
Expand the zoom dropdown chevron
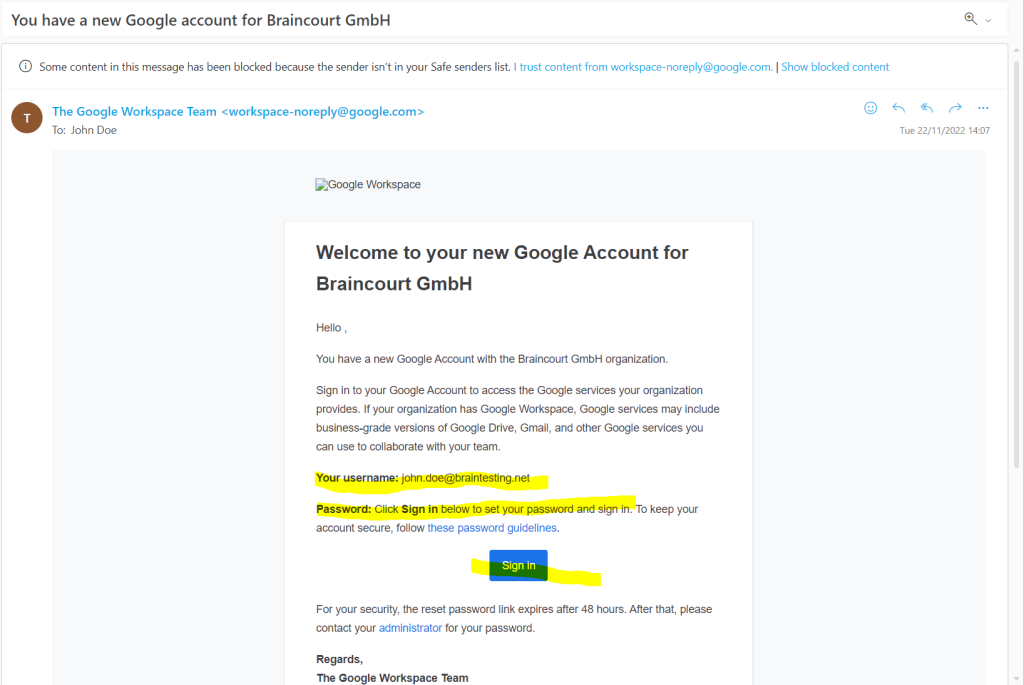click(x=988, y=21)
